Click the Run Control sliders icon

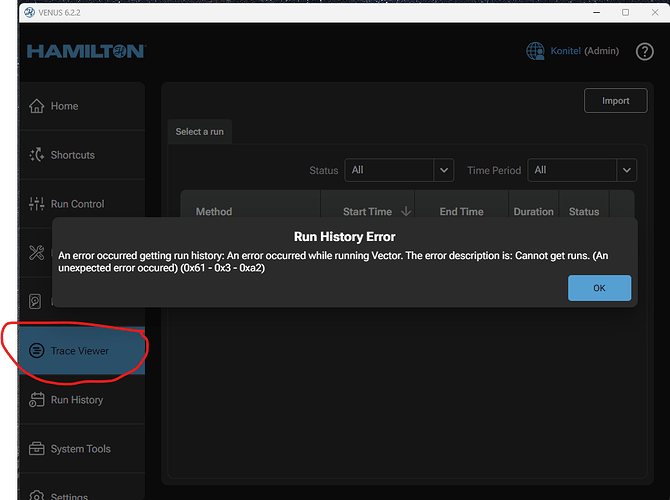tap(36, 204)
